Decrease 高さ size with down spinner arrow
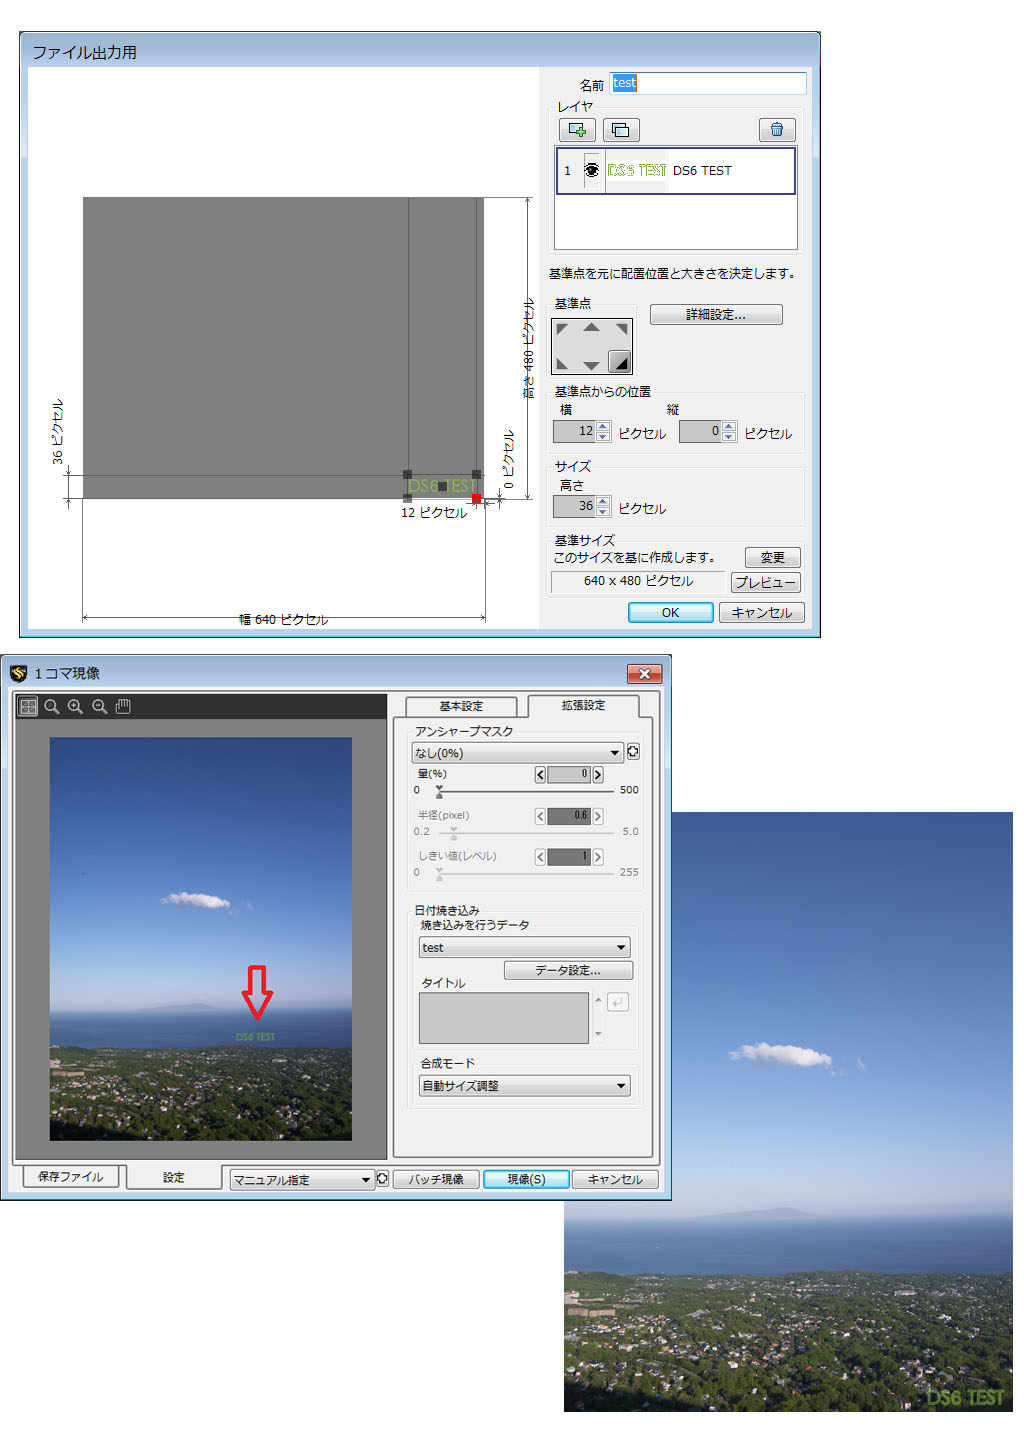This screenshot has height=1440, width=1024. tap(603, 511)
